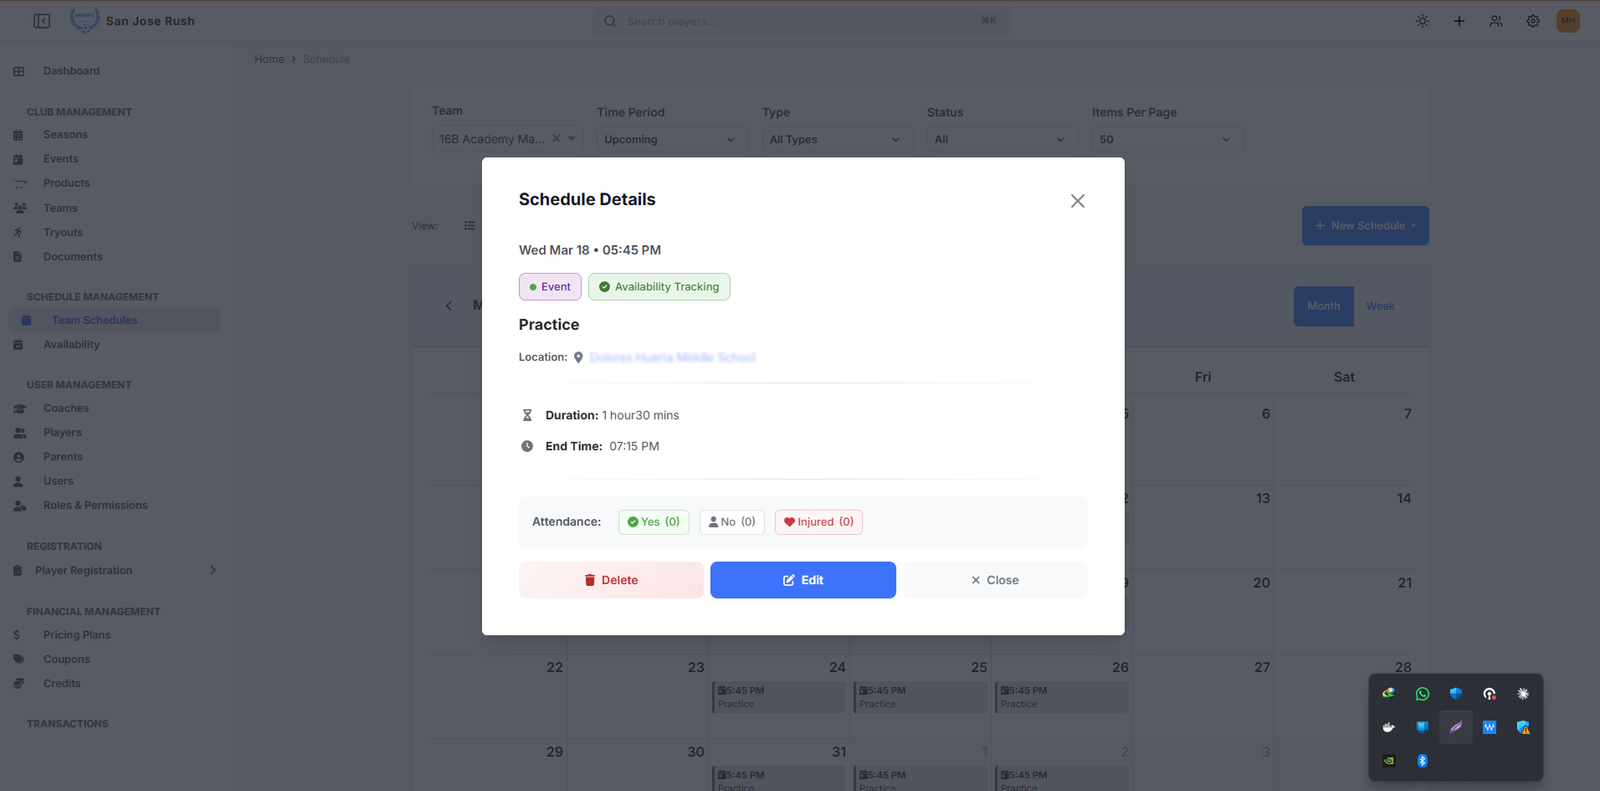The width and height of the screenshot is (1600, 791).
Task: Click the users icon in the top bar
Action: [1496, 21]
